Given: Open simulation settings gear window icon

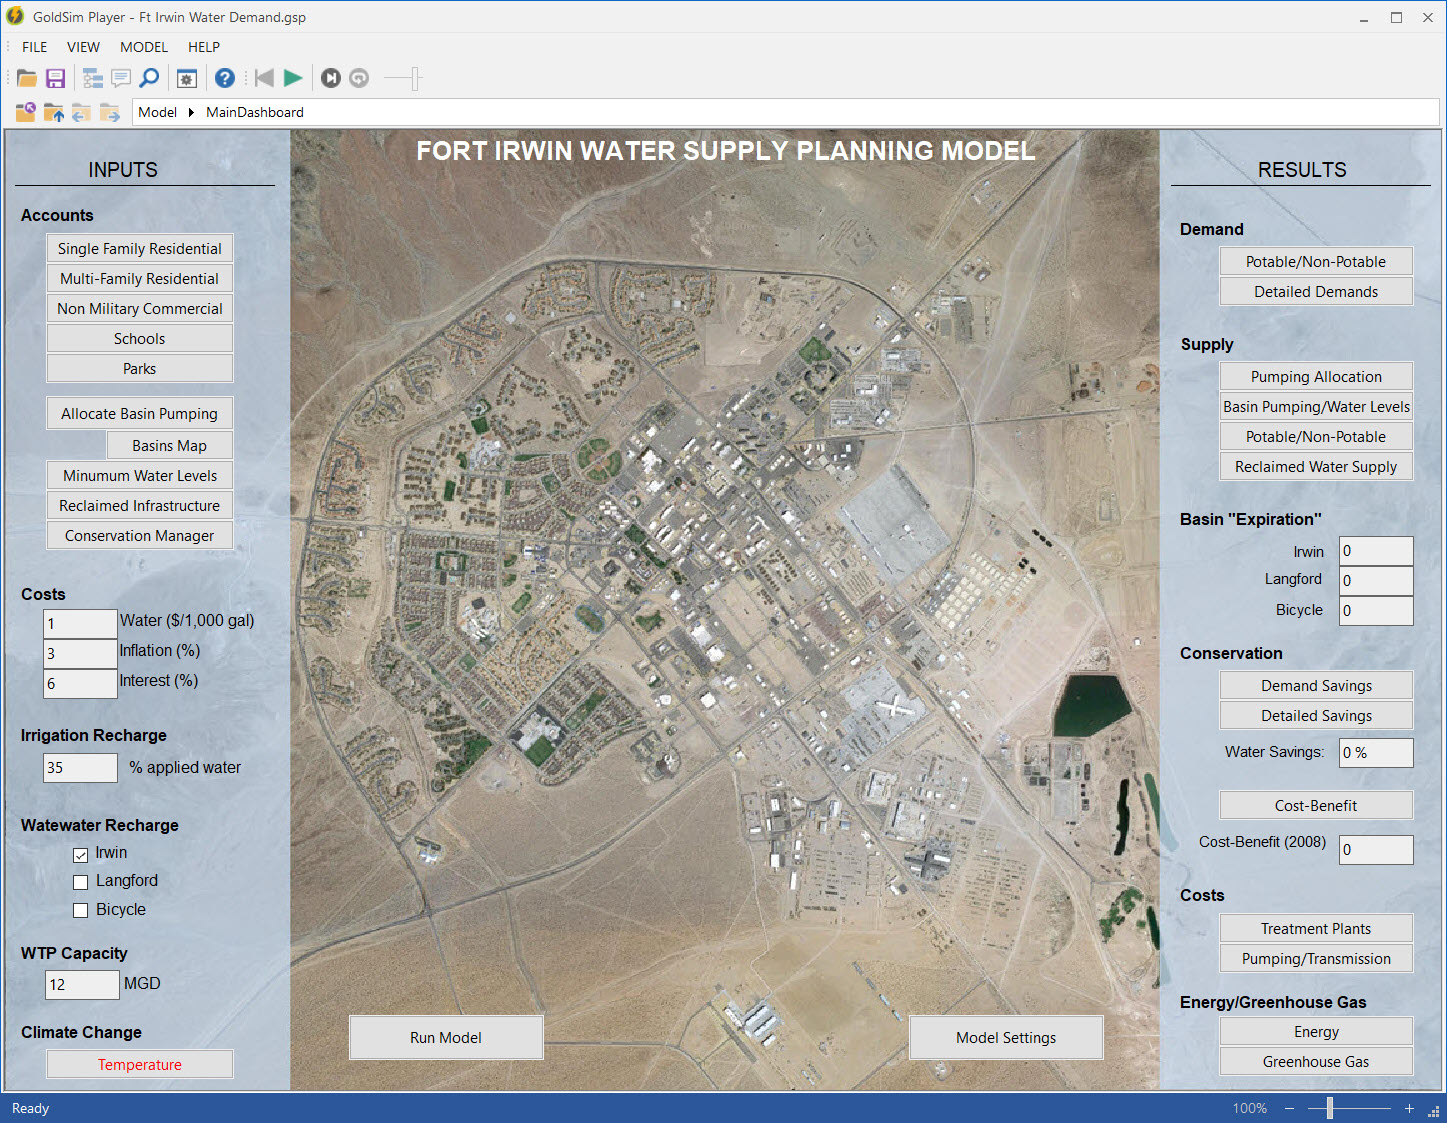Looking at the screenshot, I should pos(187,78).
